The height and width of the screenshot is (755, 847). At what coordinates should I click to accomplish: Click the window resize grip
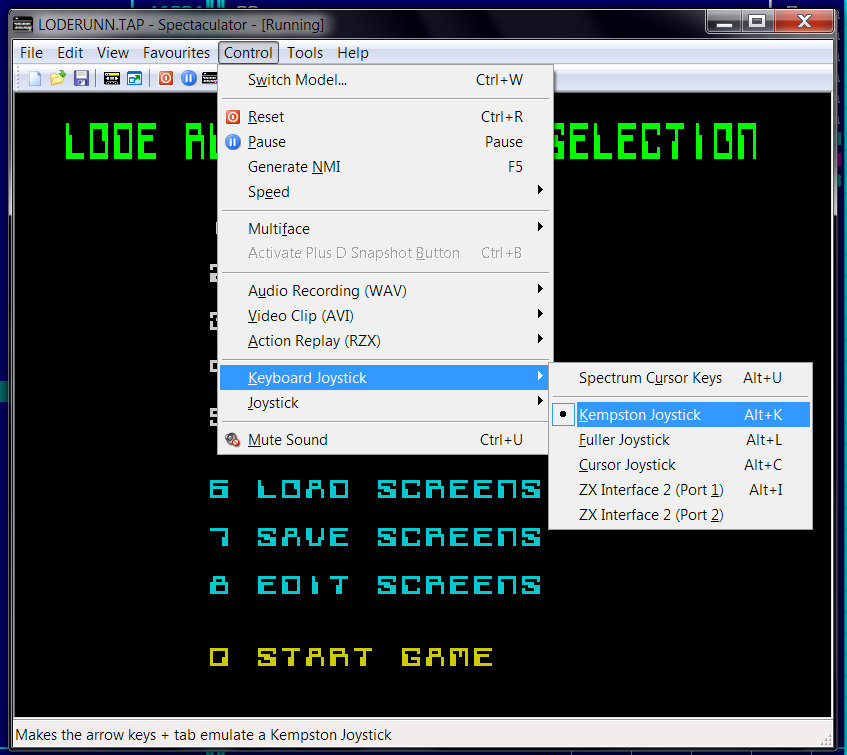tap(826, 740)
